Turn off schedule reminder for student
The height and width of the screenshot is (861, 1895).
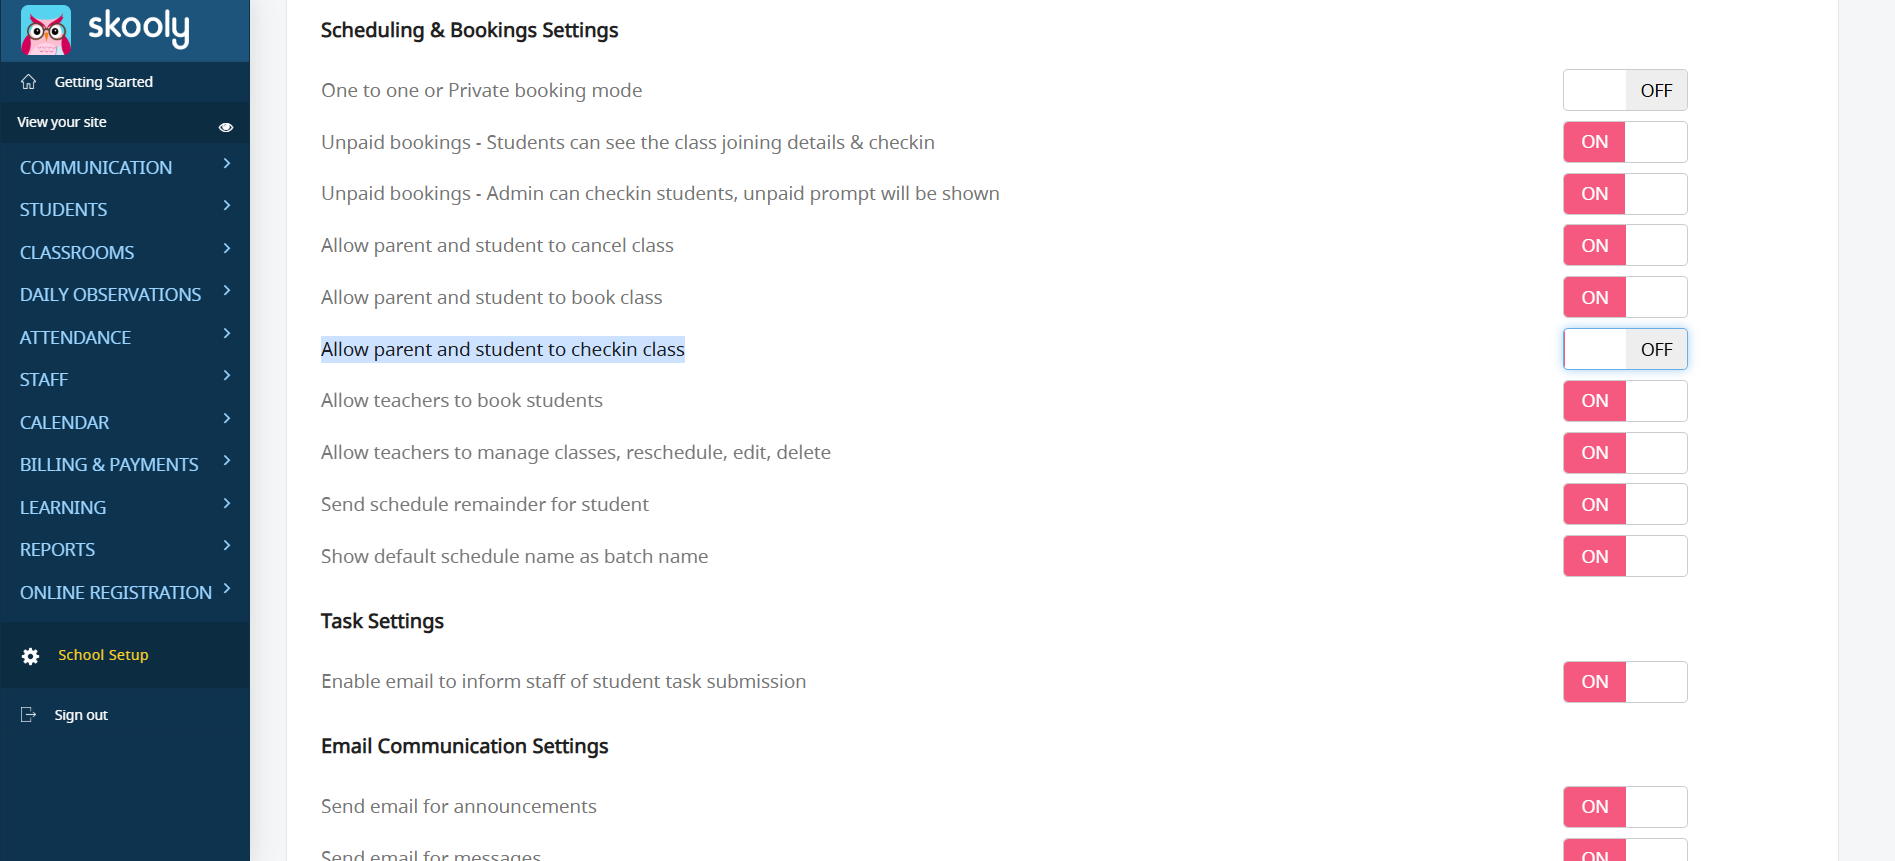1625,505
